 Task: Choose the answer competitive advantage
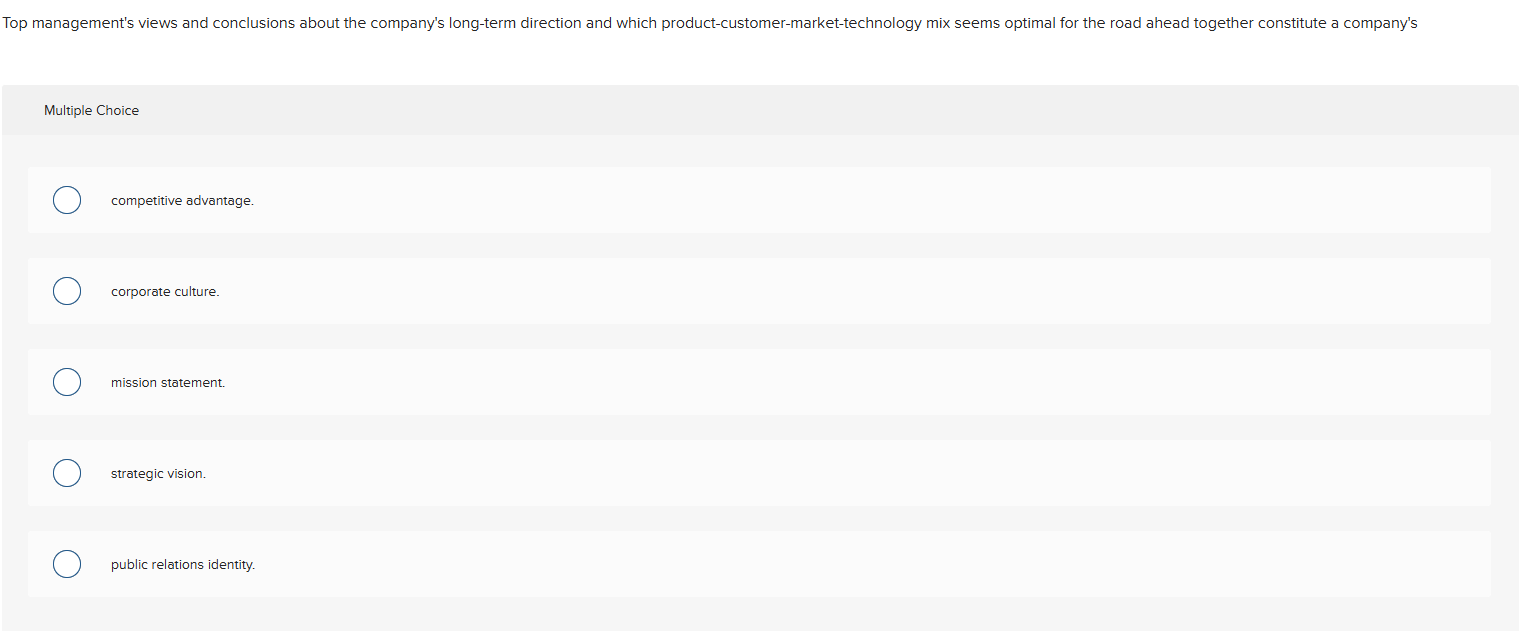pos(182,200)
